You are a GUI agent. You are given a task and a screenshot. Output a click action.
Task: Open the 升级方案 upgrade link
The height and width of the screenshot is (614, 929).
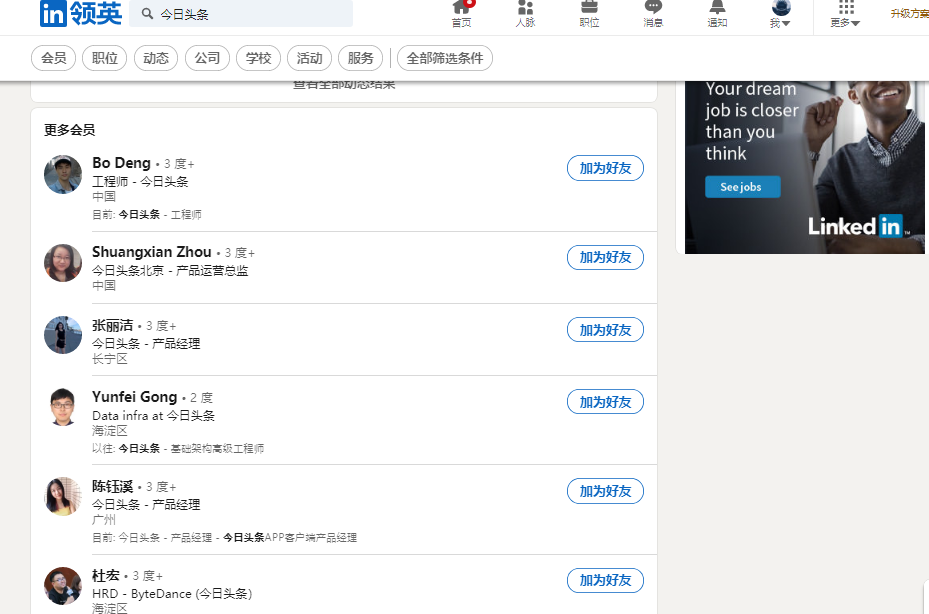[x=909, y=14]
